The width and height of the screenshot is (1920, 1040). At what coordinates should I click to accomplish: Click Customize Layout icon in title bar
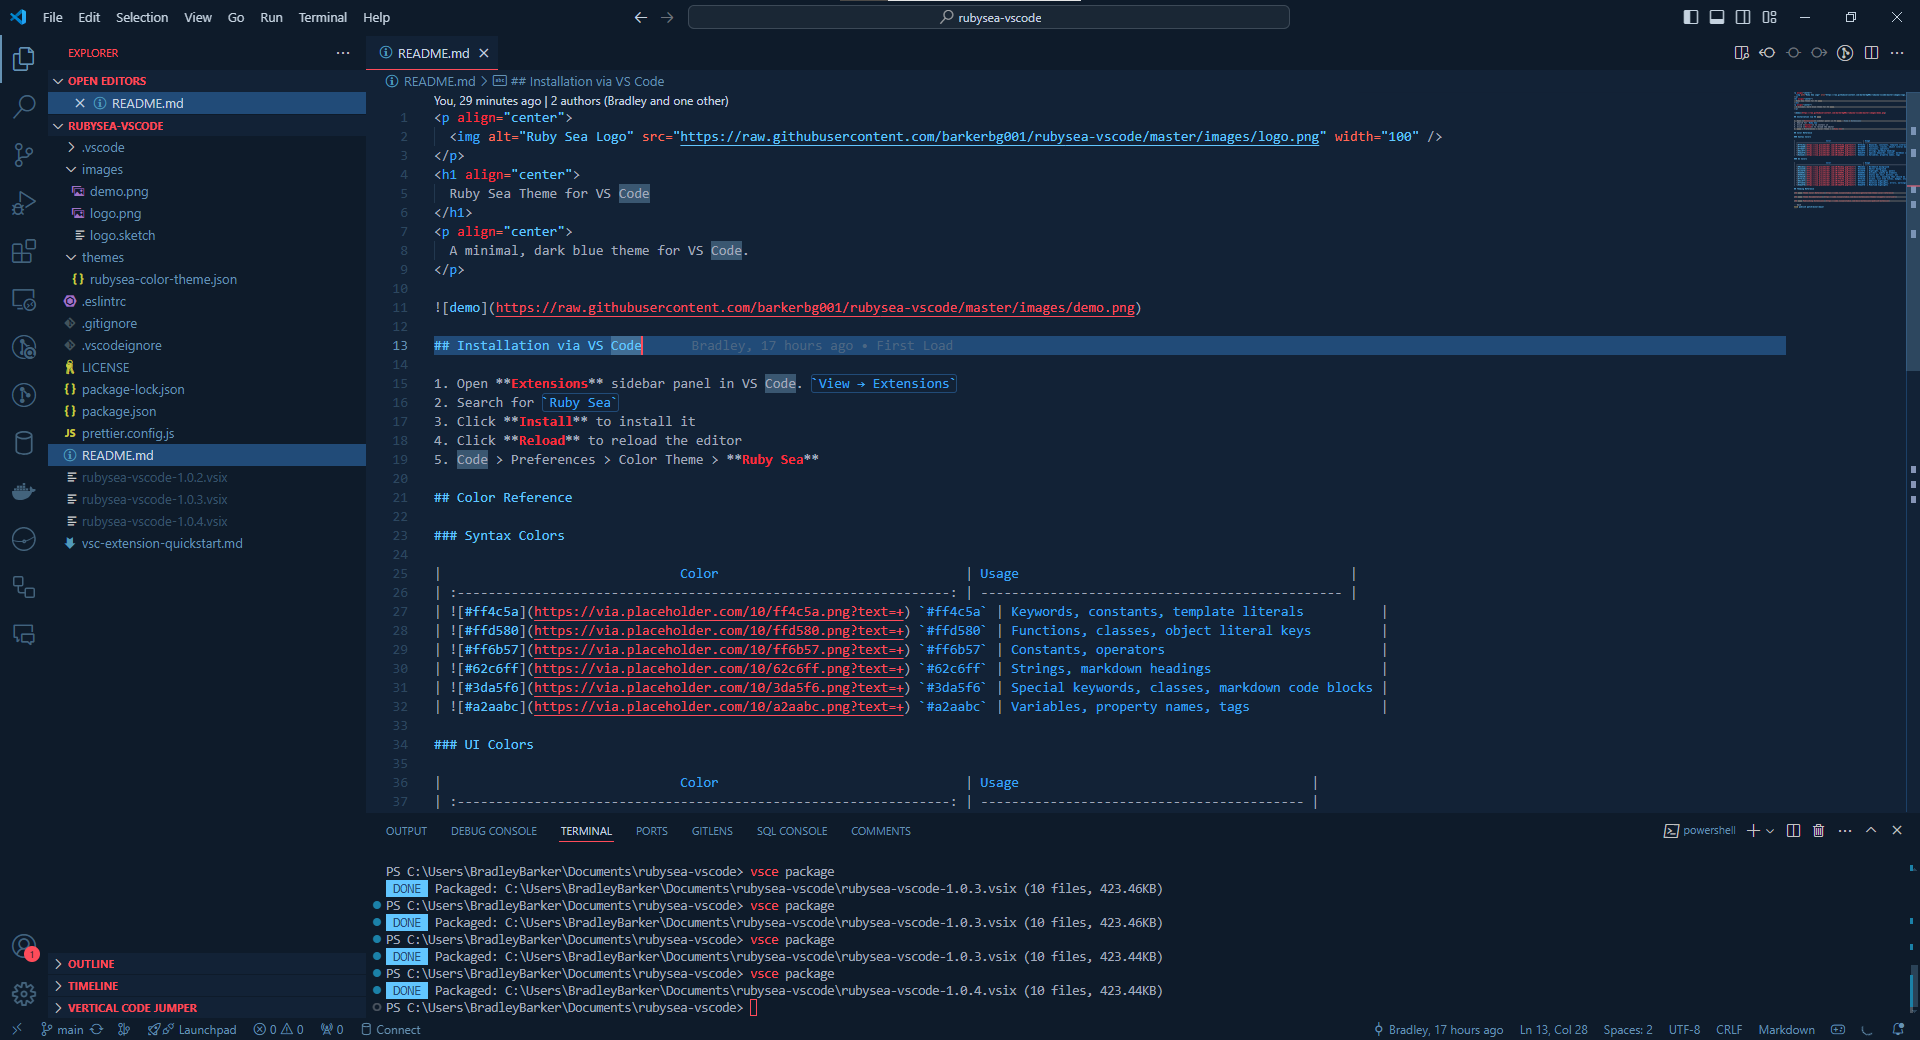(1770, 17)
